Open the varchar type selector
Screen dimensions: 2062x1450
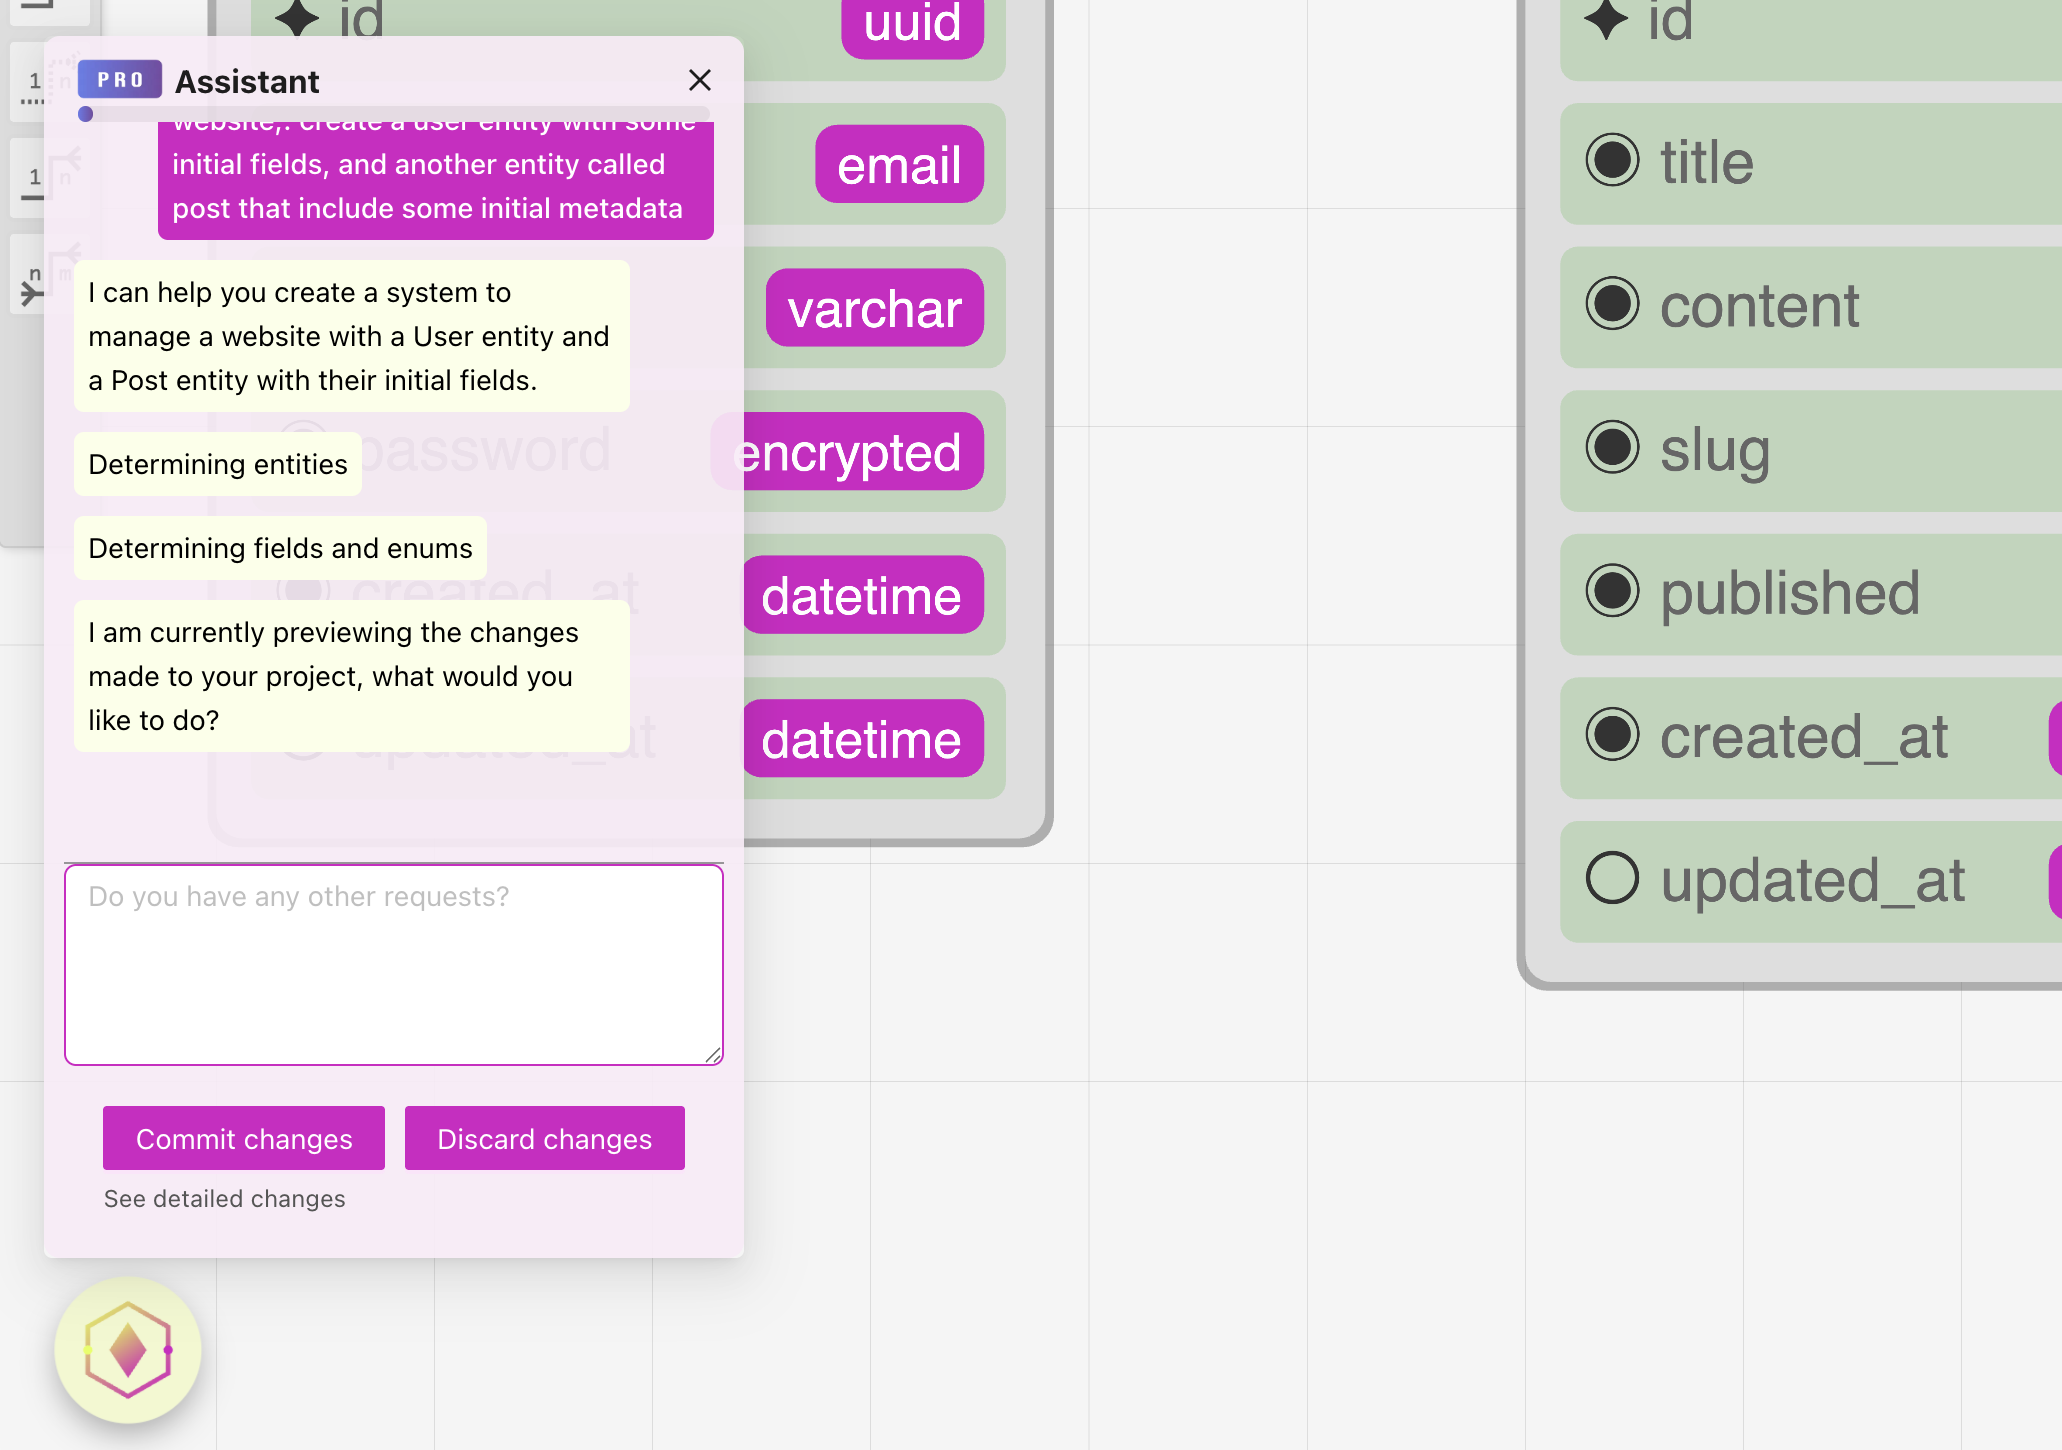point(874,308)
